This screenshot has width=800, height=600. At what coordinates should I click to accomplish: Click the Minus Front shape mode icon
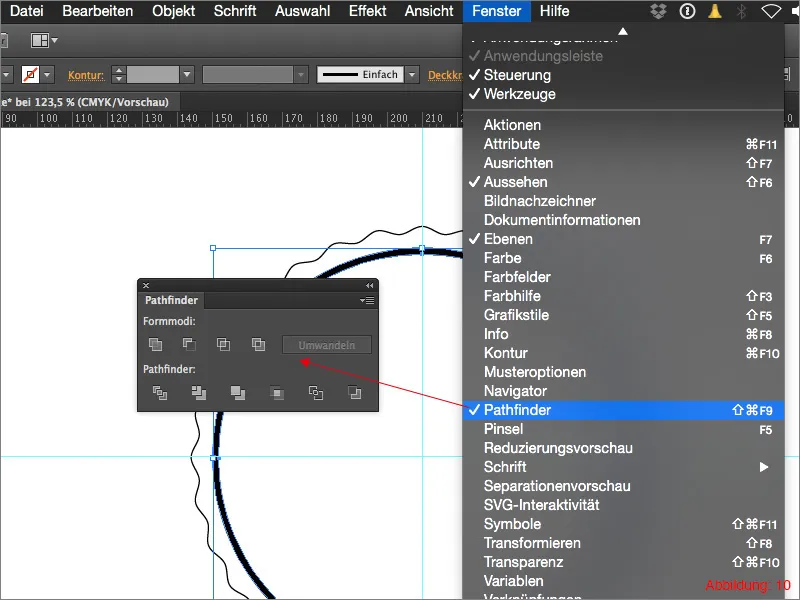click(189, 345)
